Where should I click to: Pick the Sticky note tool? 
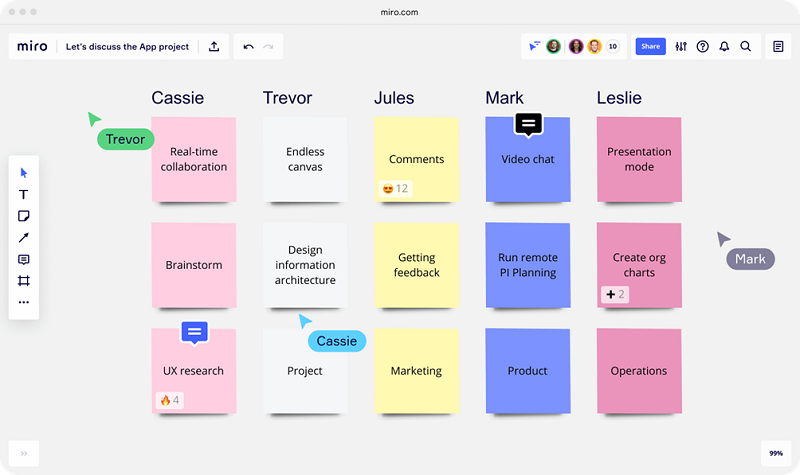coord(24,216)
